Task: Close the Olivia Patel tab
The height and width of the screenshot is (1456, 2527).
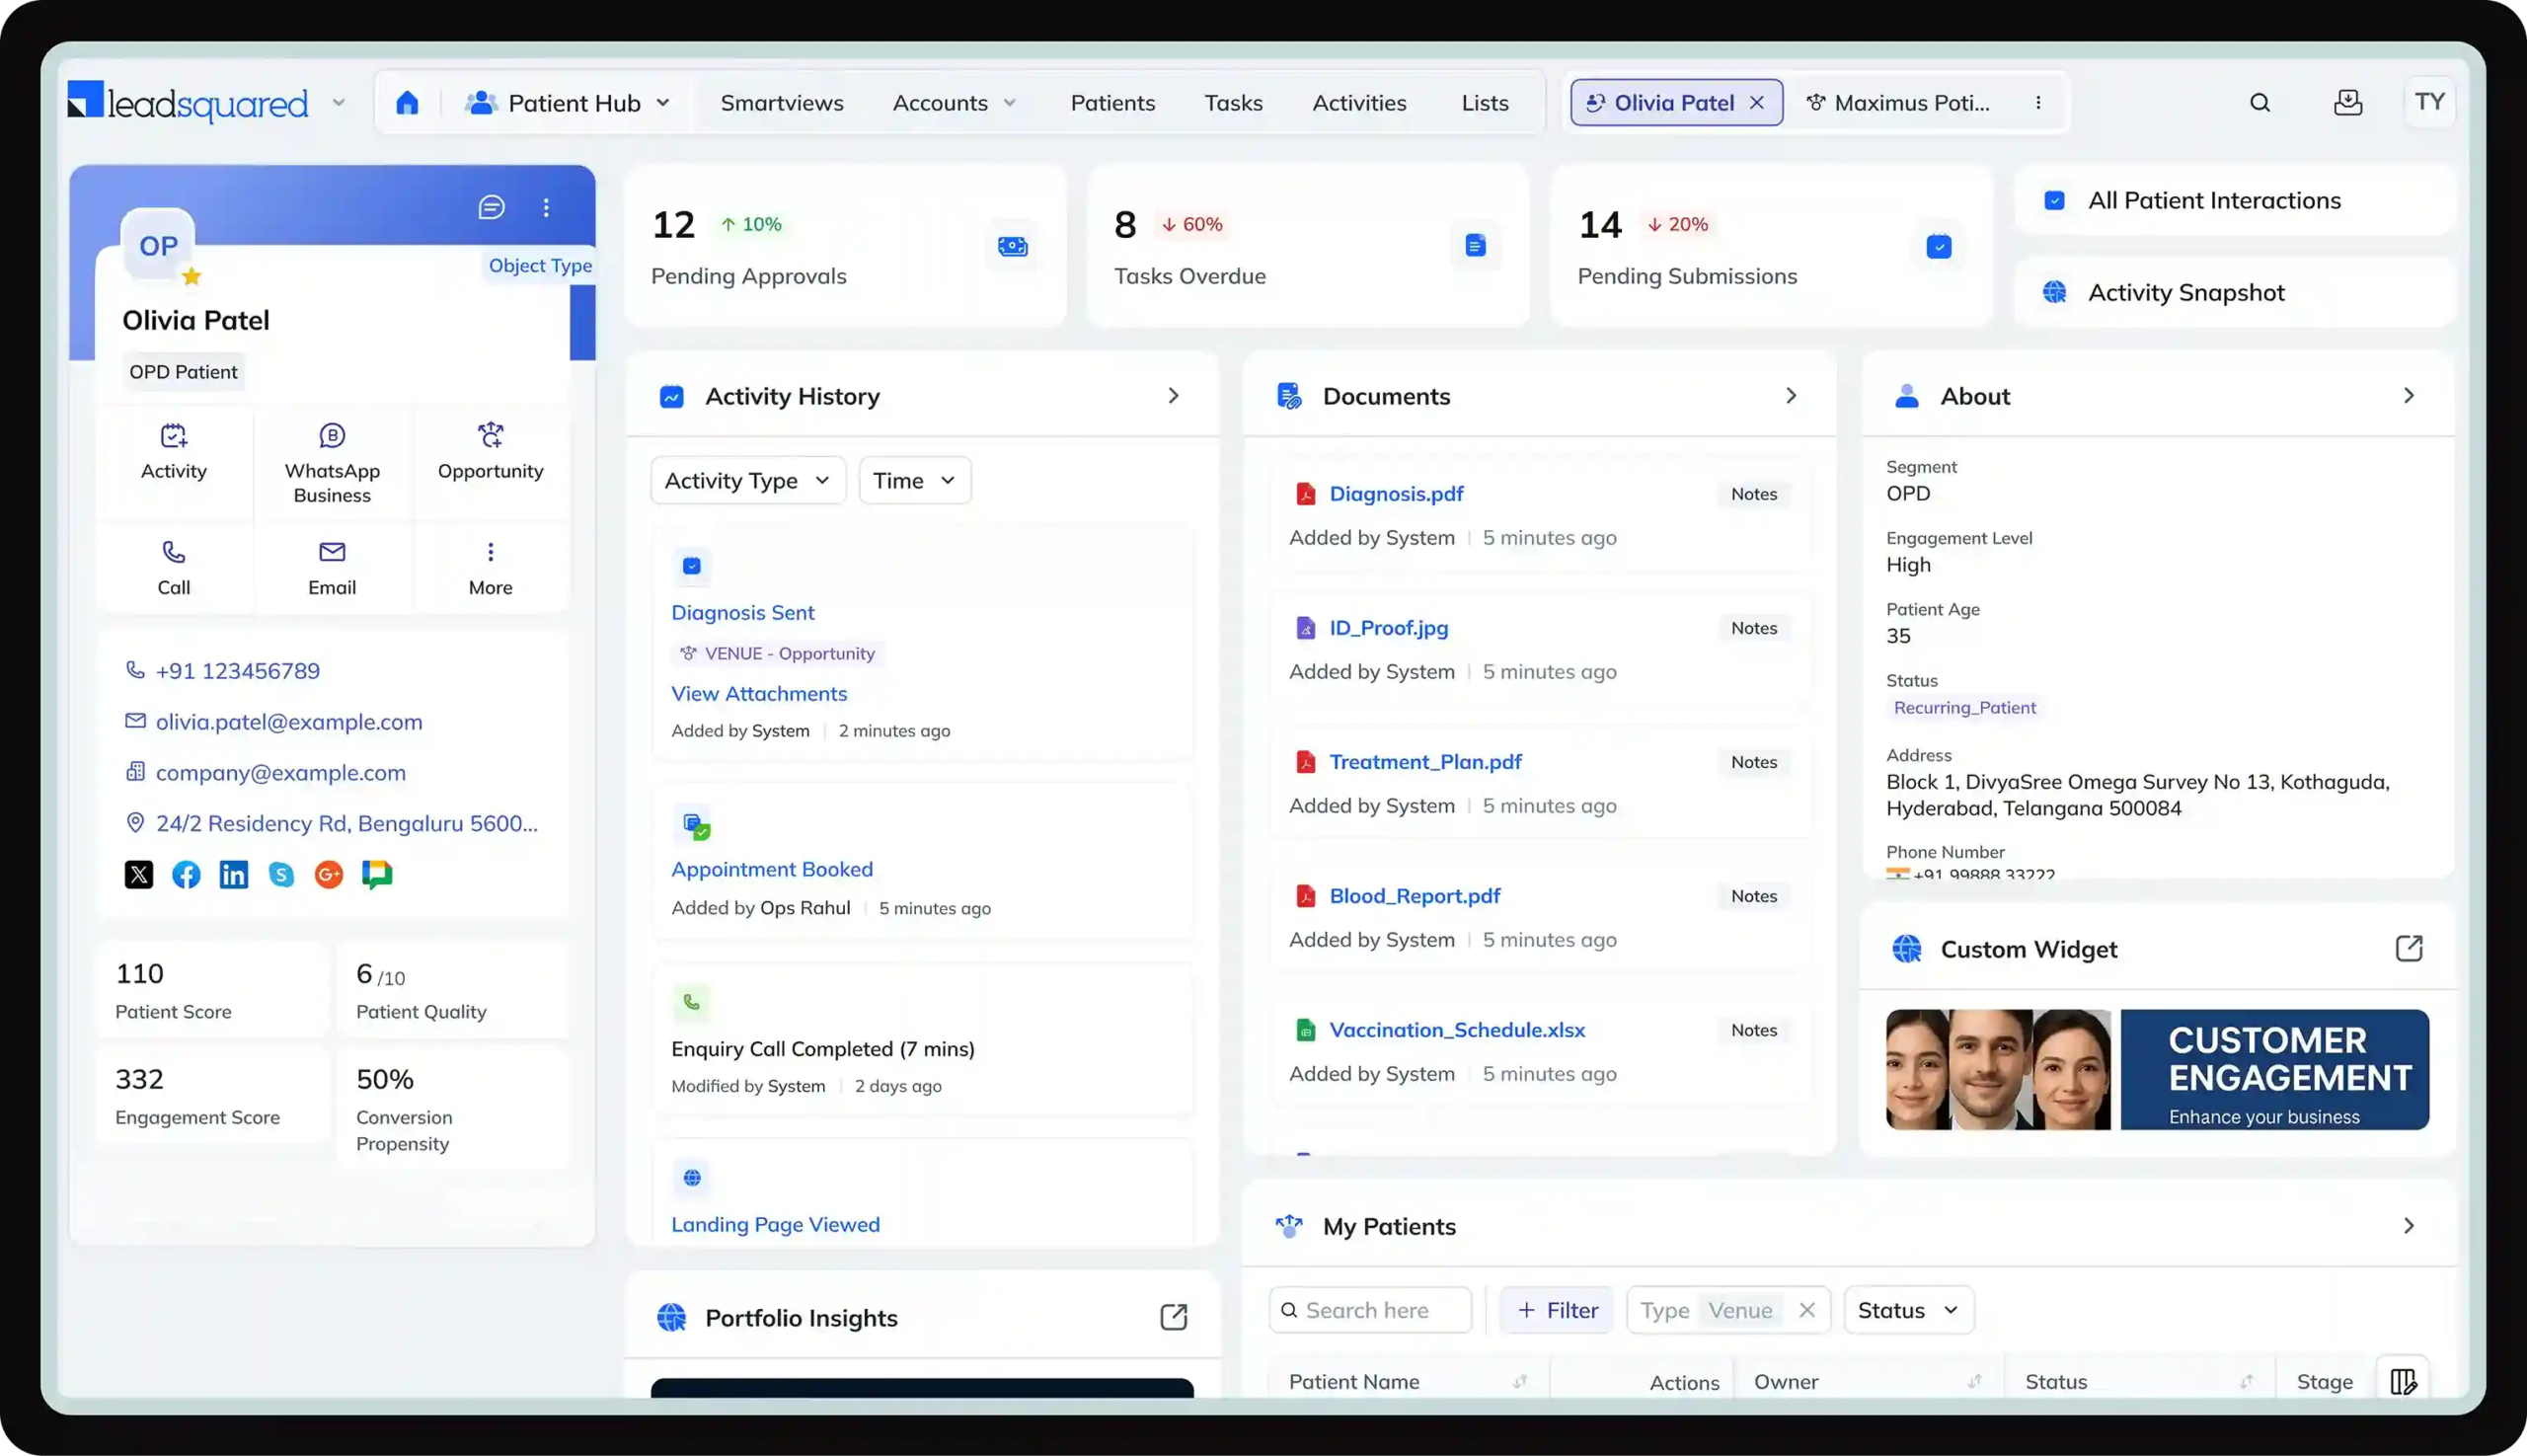Action: [x=1756, y=103]
